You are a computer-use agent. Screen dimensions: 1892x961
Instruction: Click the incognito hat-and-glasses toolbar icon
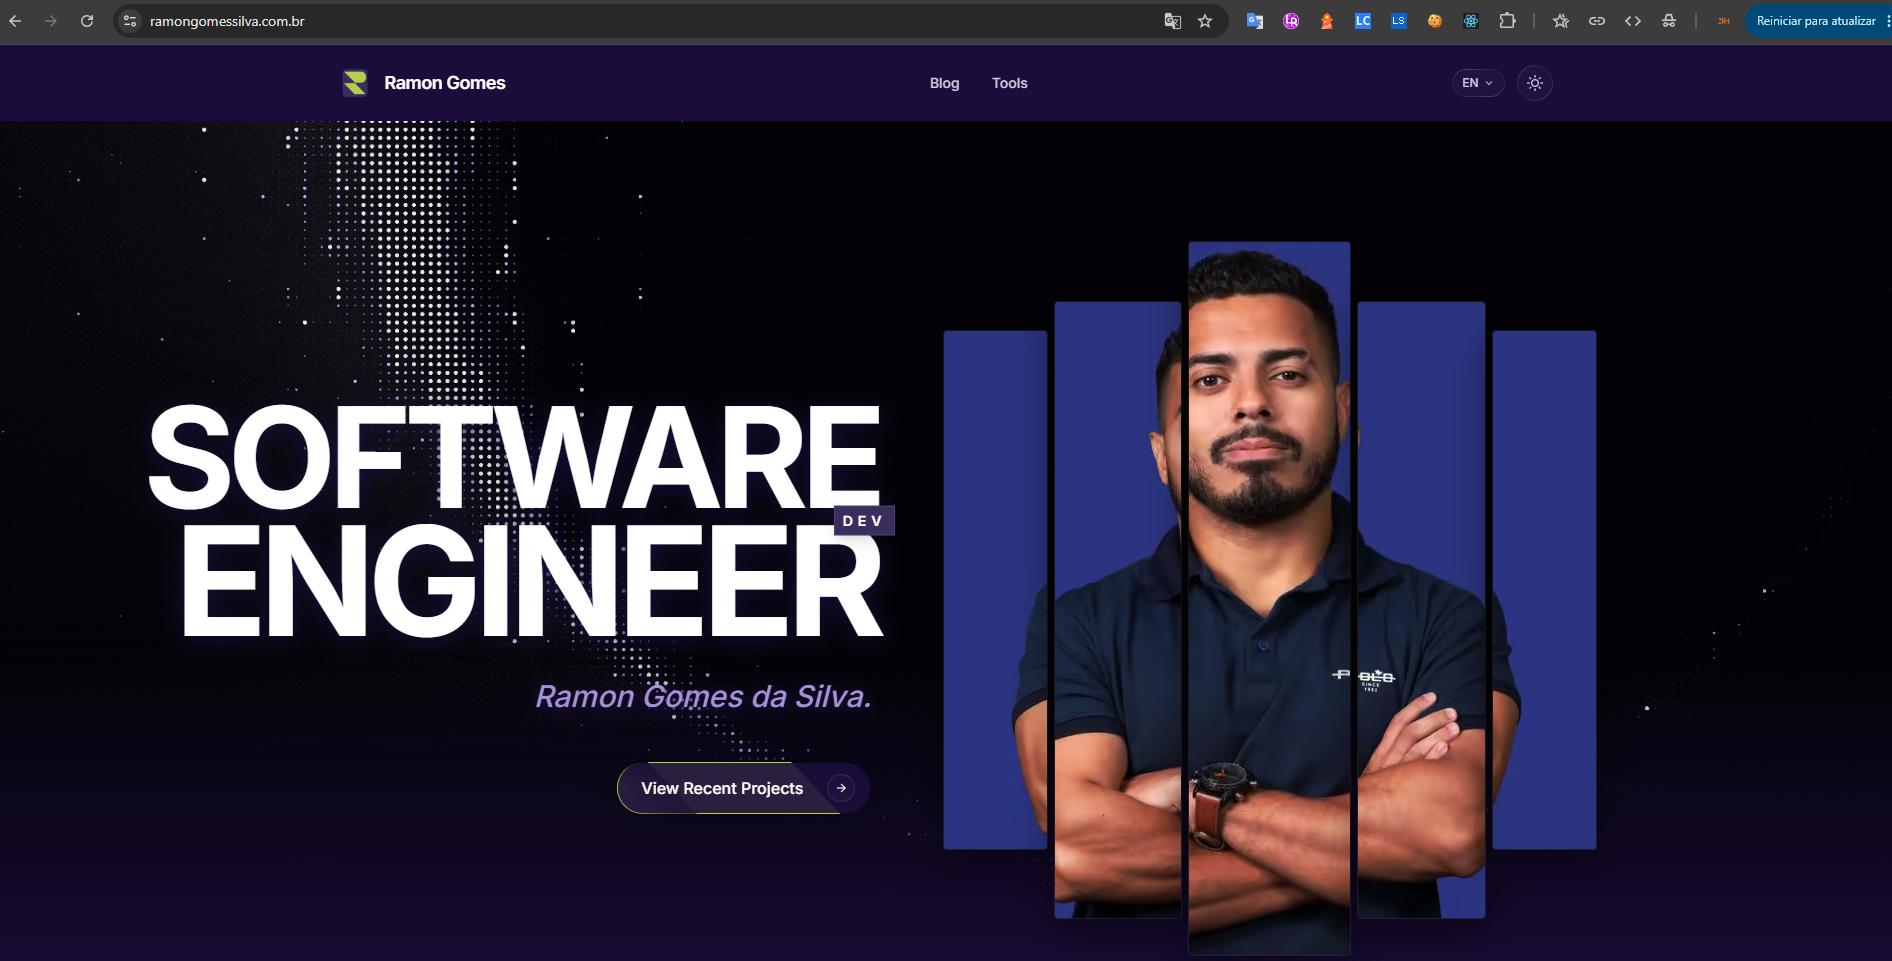tap(1669, 21)
